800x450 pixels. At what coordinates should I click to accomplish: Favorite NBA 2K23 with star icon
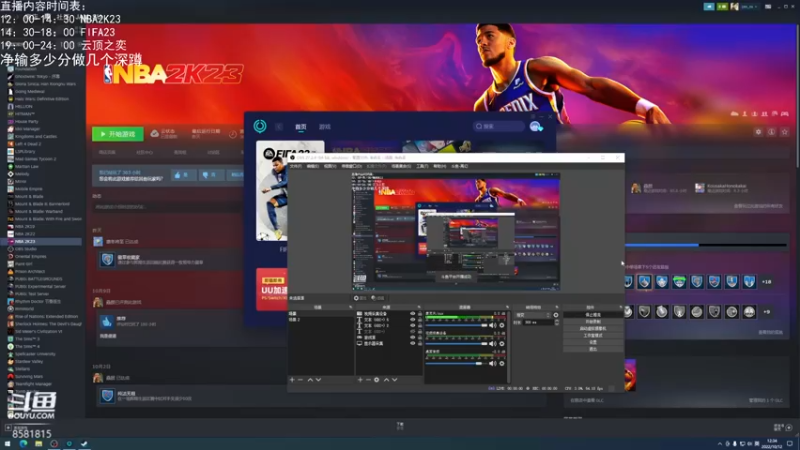(x=785, y=132)
